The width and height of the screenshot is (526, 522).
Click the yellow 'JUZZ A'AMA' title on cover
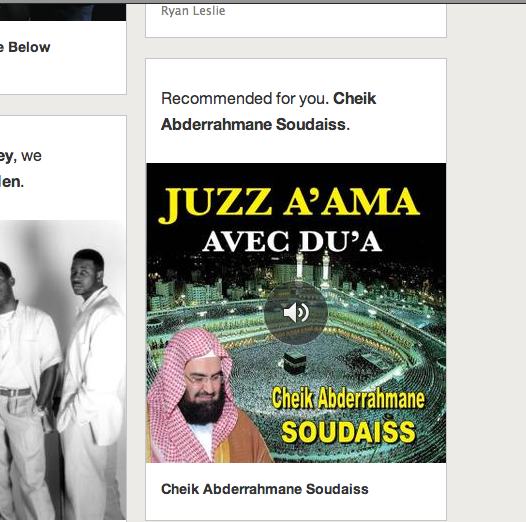[x=289, y=204]
